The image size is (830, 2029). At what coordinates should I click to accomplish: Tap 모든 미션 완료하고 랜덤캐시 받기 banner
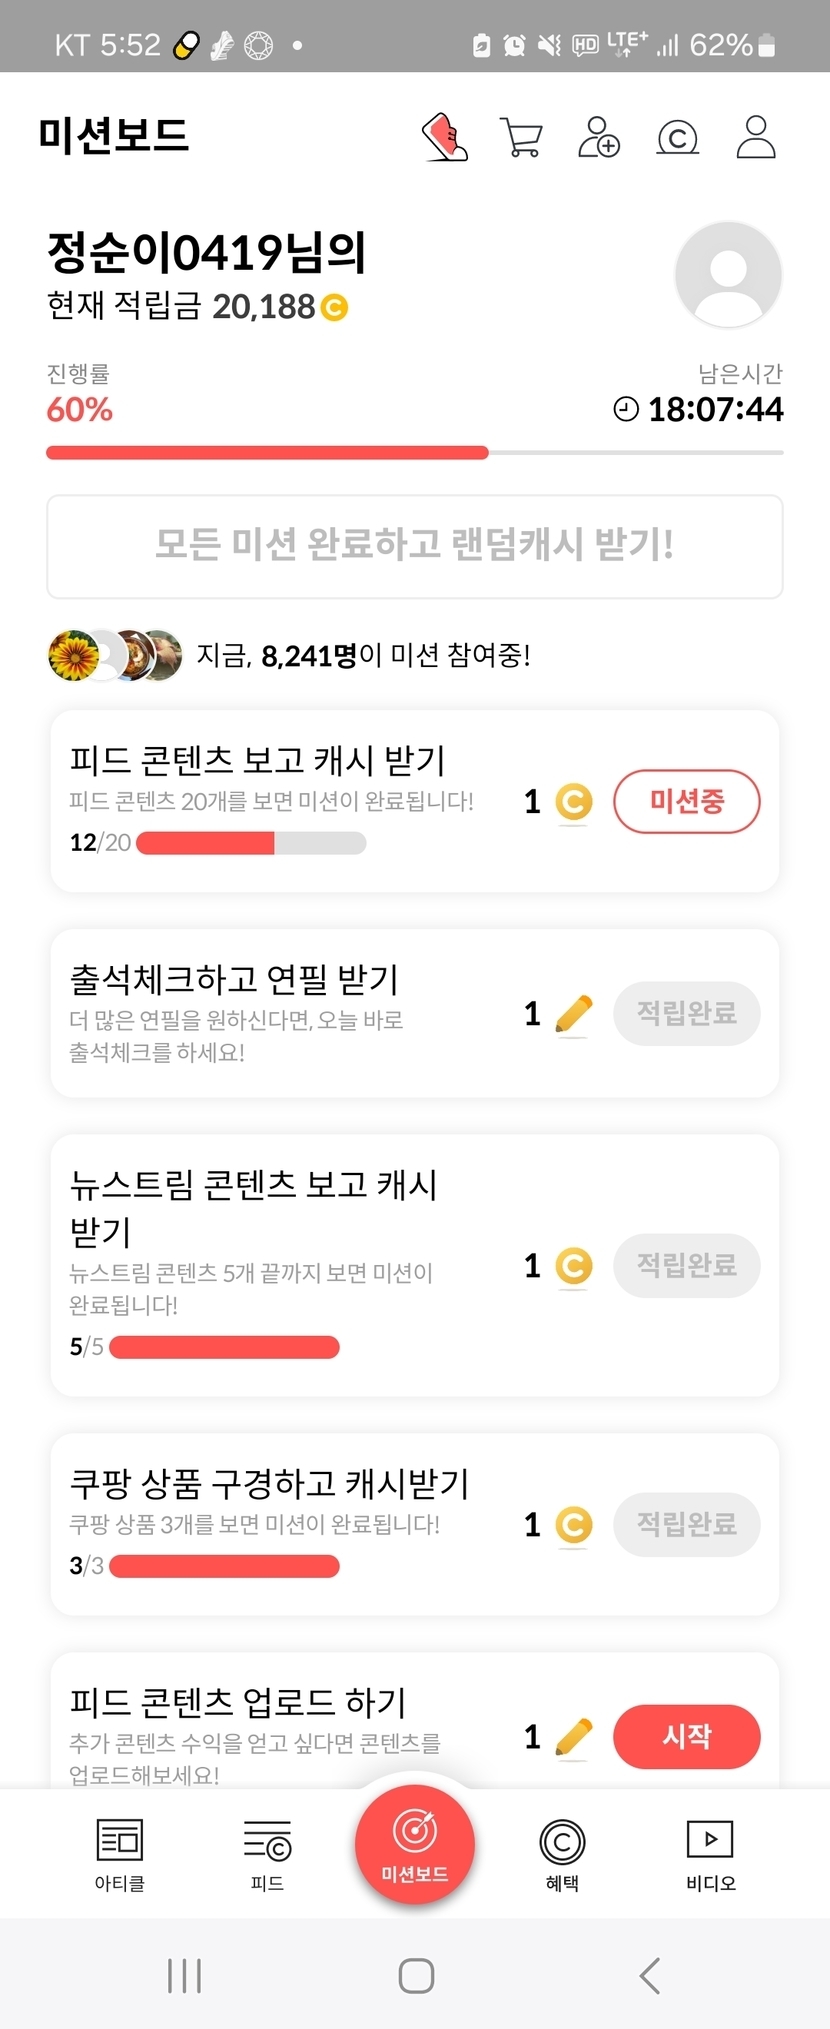point(414,546)
